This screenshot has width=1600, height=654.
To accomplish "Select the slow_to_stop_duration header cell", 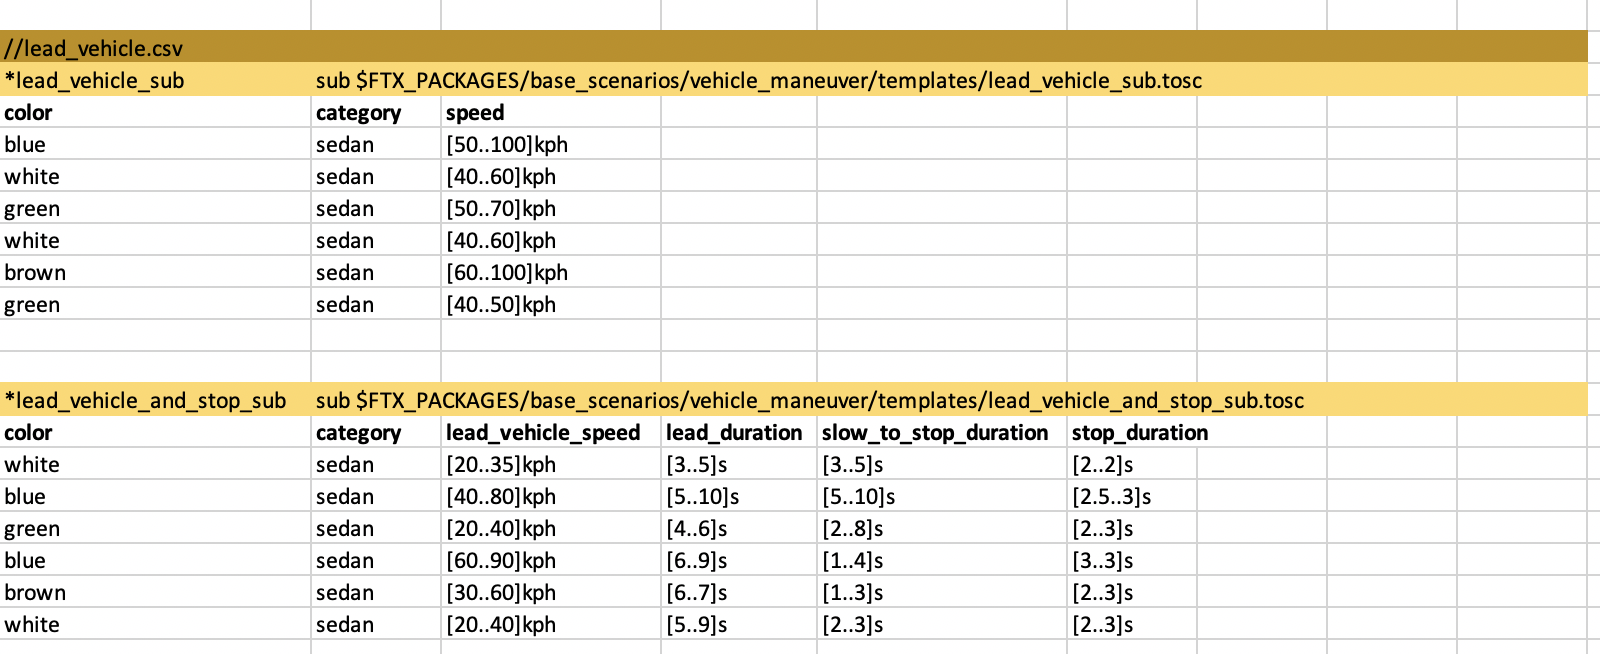I will pyautogui.click(x=935, y=433).
